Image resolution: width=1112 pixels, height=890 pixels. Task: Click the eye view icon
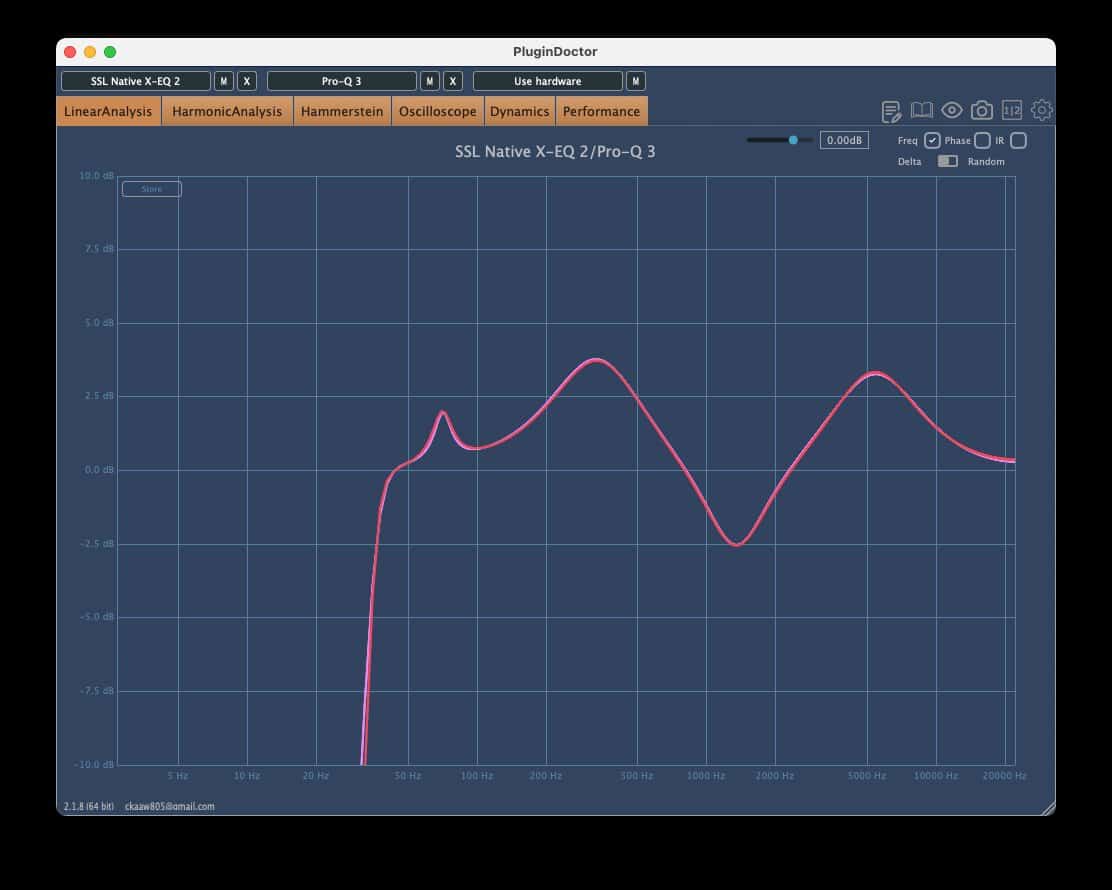(x=952, y=111)
